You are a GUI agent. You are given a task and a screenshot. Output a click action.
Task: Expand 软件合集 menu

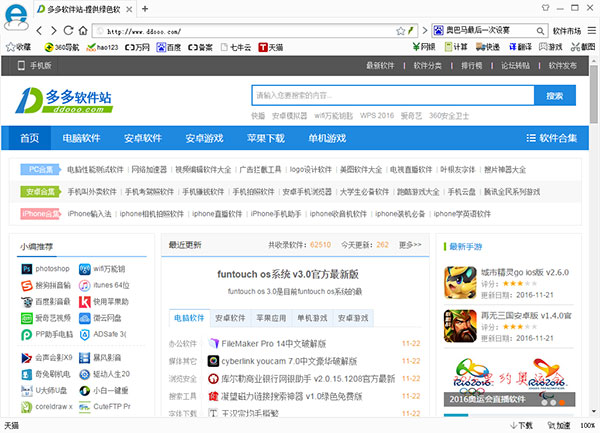(x=551, y=138)
